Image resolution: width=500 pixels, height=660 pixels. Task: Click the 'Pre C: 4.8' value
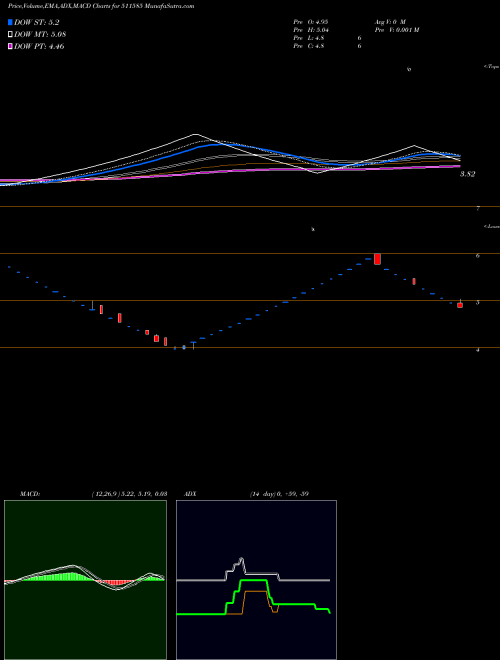[x=309, y=46]
